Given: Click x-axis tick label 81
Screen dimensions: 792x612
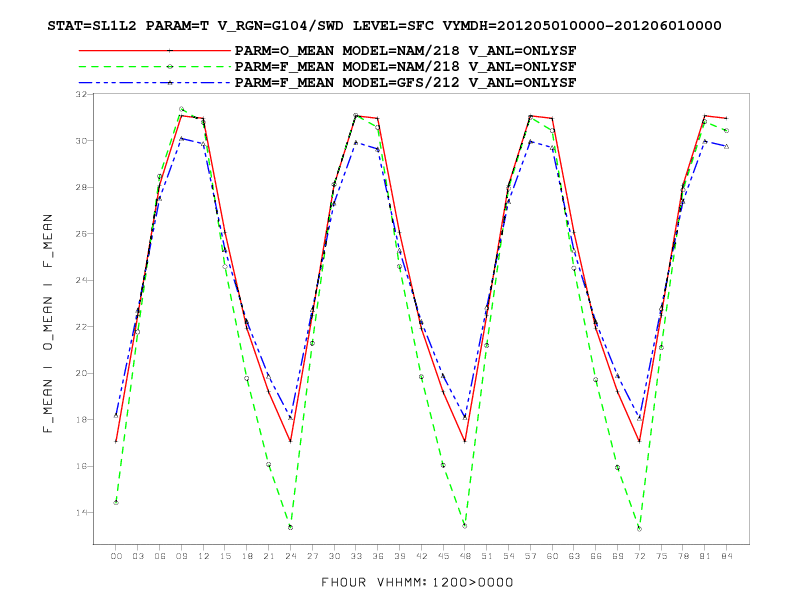Looking at the screenshot, I should click(x=705, y=556).
